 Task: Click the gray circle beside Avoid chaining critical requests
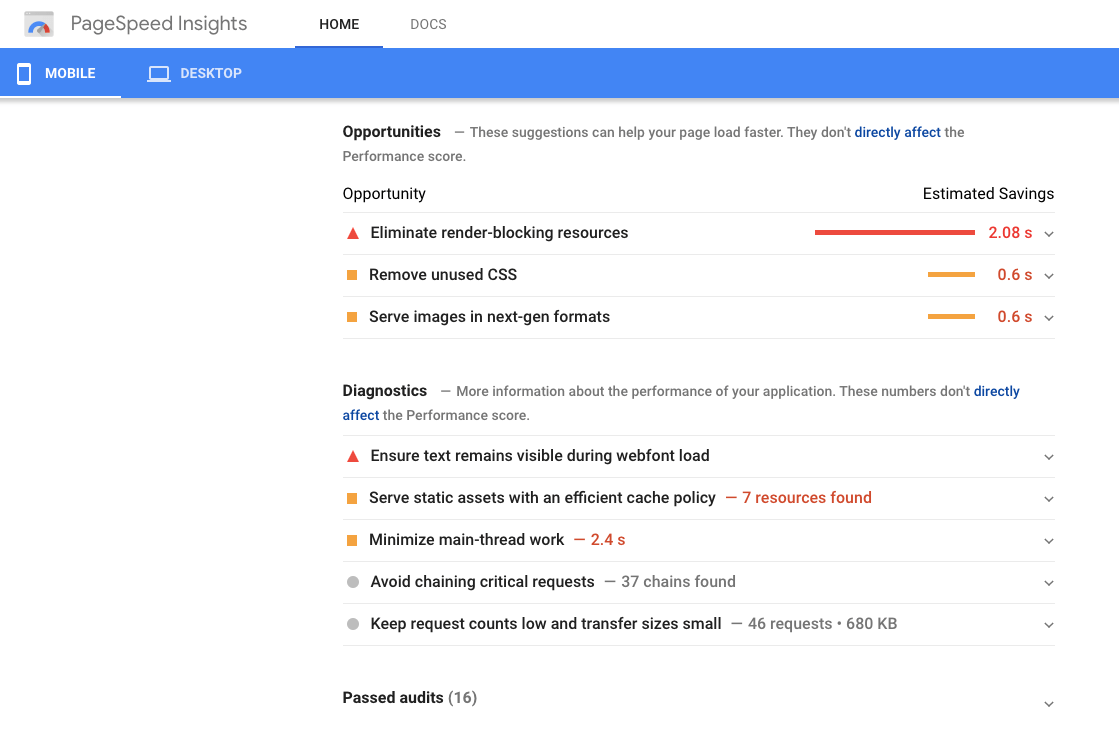click(352, 582)
